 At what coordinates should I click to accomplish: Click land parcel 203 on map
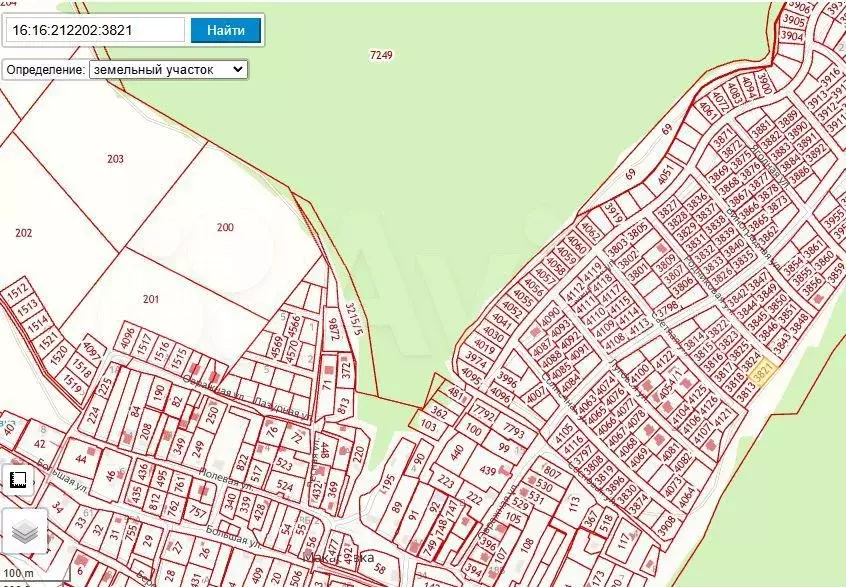(x=115, y=159)
